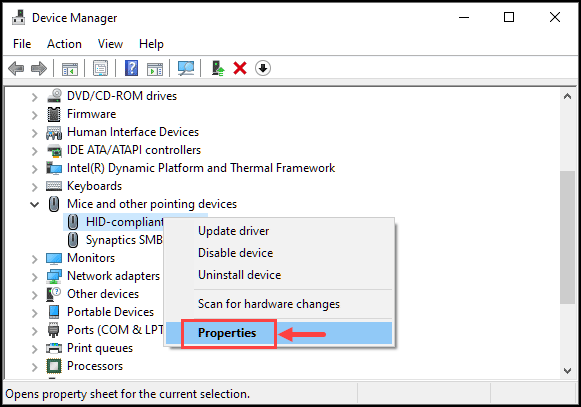Click the Disable device down-arrow icon

tap(263, 69)
